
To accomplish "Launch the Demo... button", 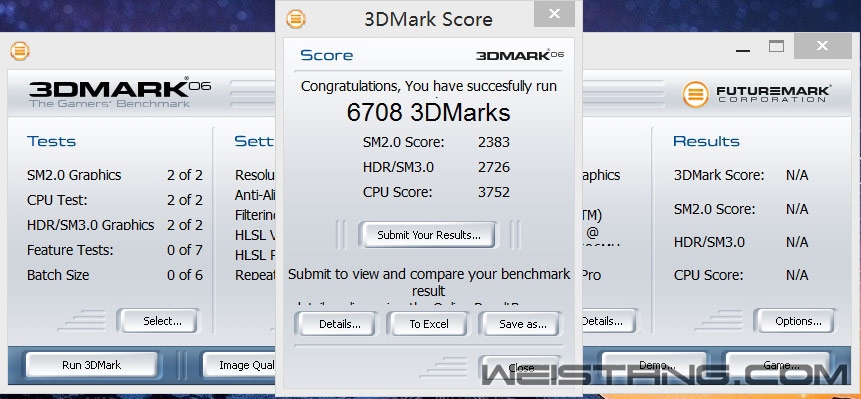I will (655, 365).
